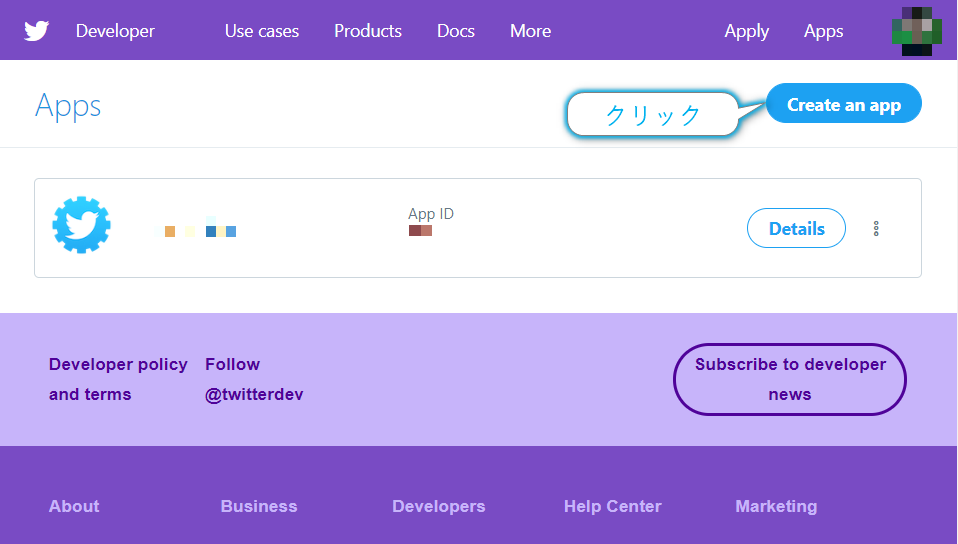Select Apply in the top navigation
The width and height of the screenshot is (958, 544).
747,31
